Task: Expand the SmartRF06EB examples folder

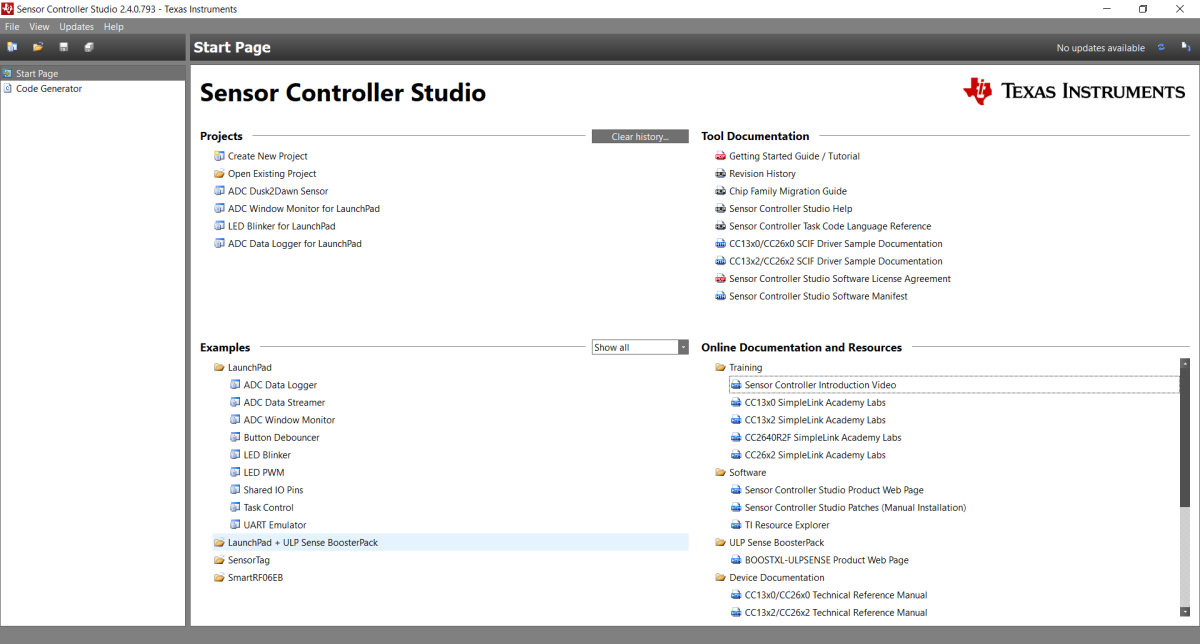Action: [x=219, y=578]
